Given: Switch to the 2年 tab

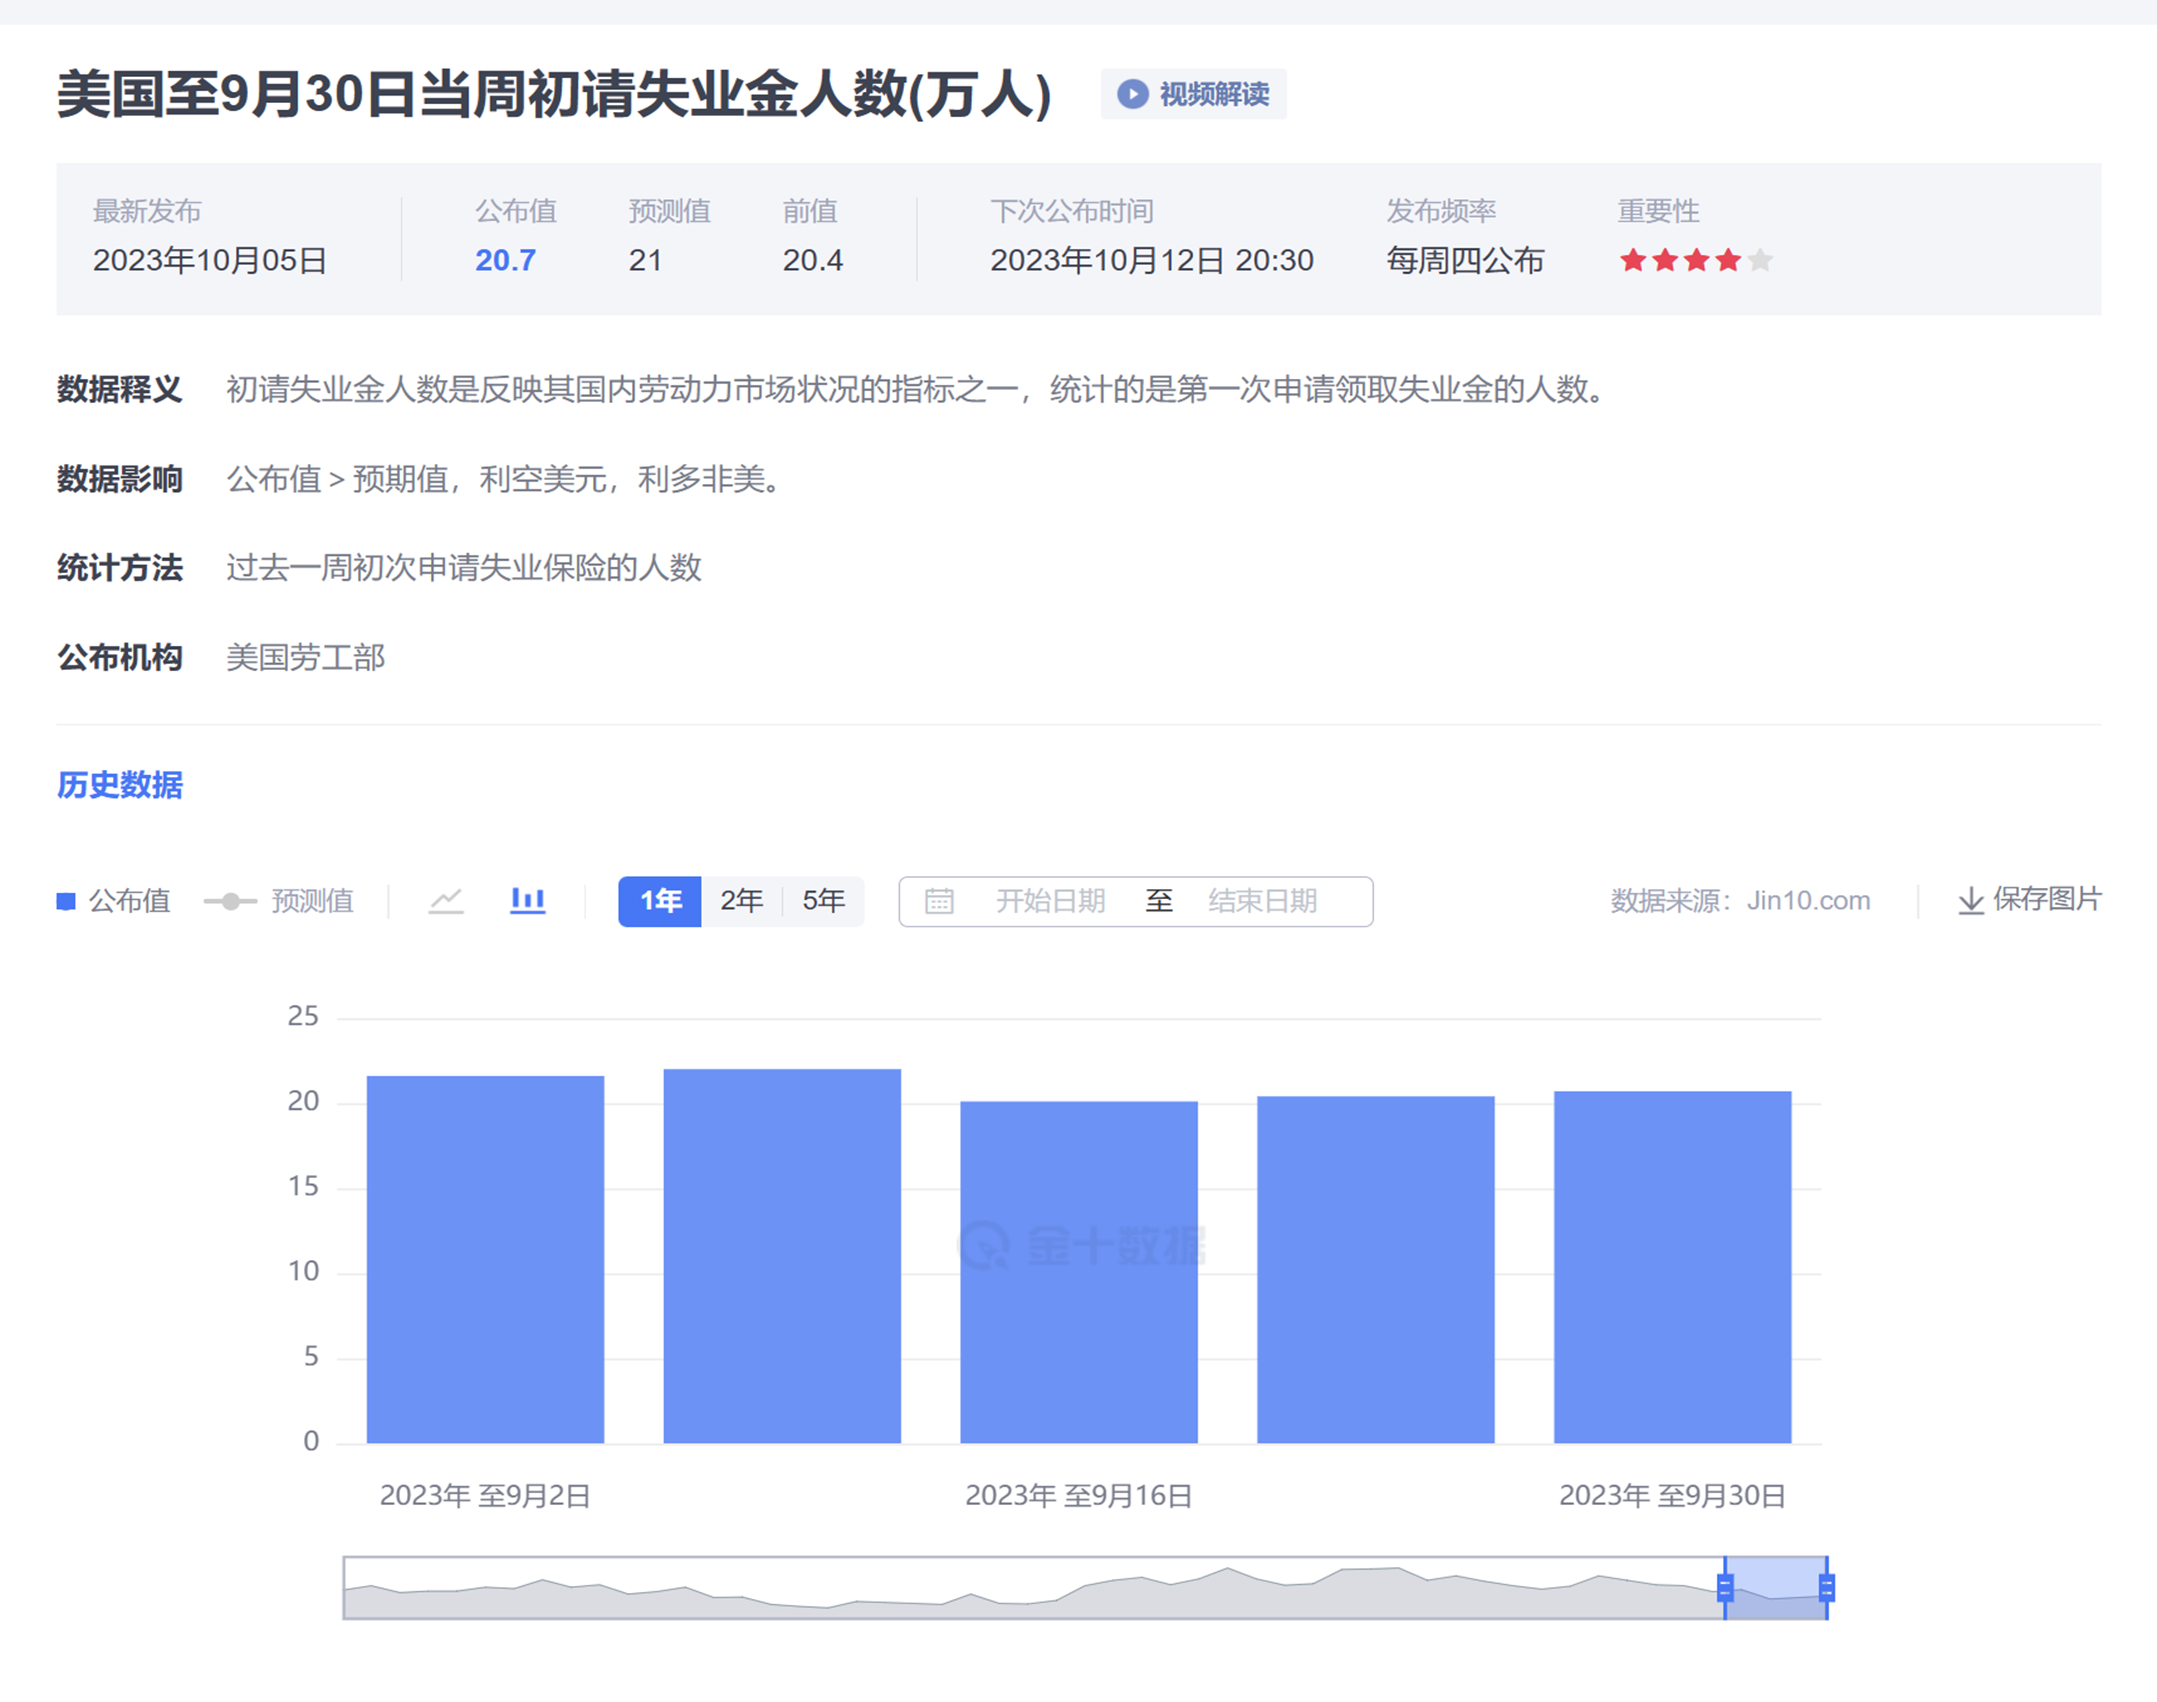Looking at the screenshot, I should 741,900.
